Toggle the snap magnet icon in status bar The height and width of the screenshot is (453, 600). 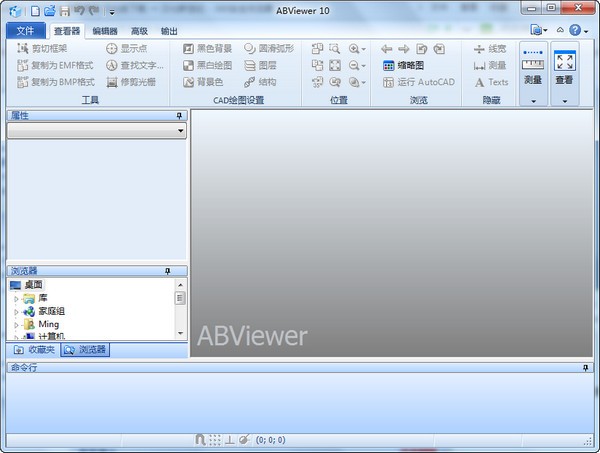click(x=200, y=439)
